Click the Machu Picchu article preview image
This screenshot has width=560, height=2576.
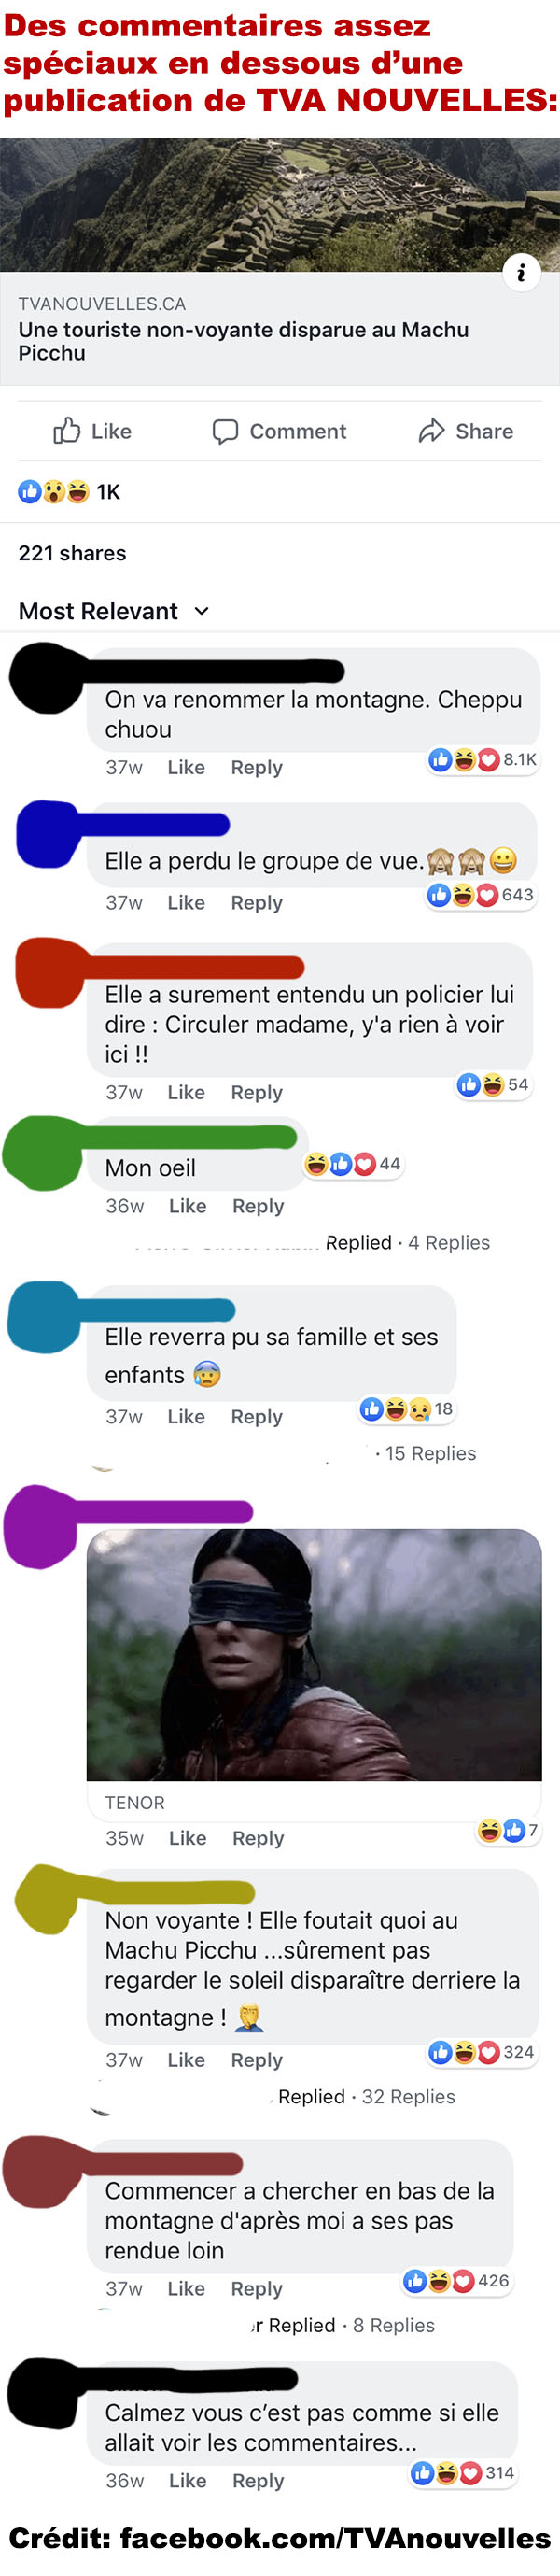click(x=280, y=205)
